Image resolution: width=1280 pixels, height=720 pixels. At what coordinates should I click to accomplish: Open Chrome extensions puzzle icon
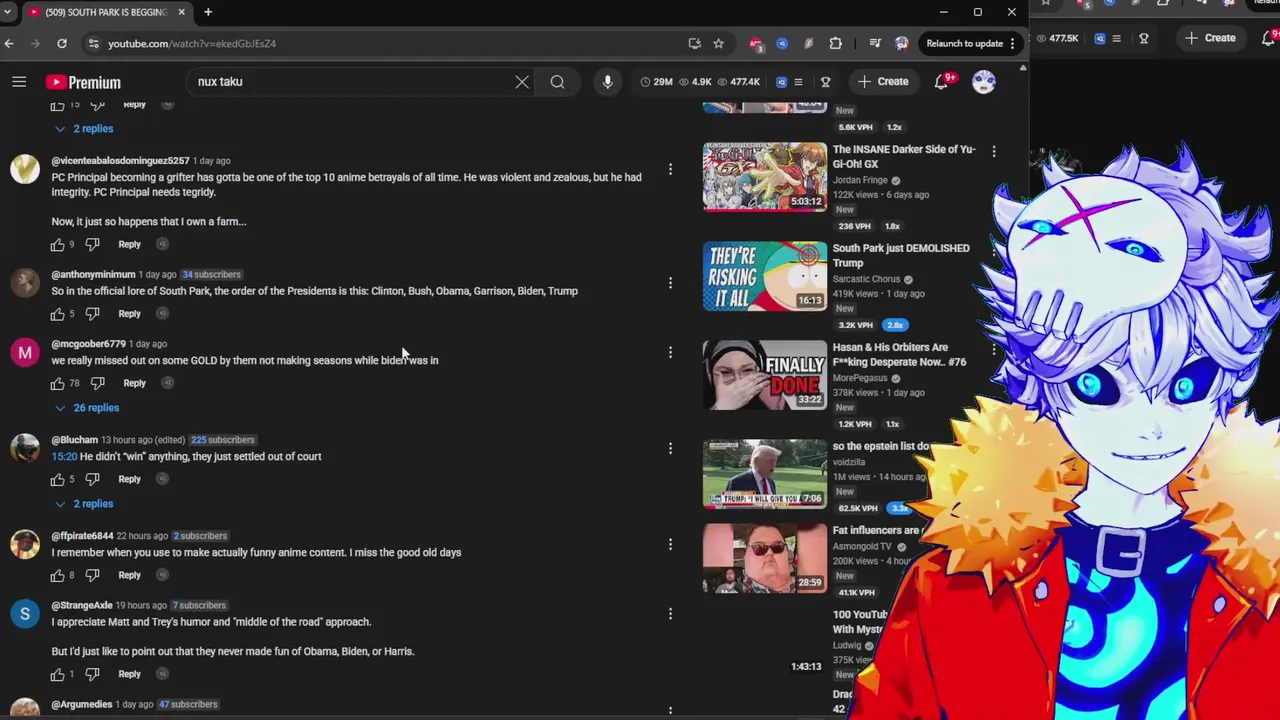(836, 43)
